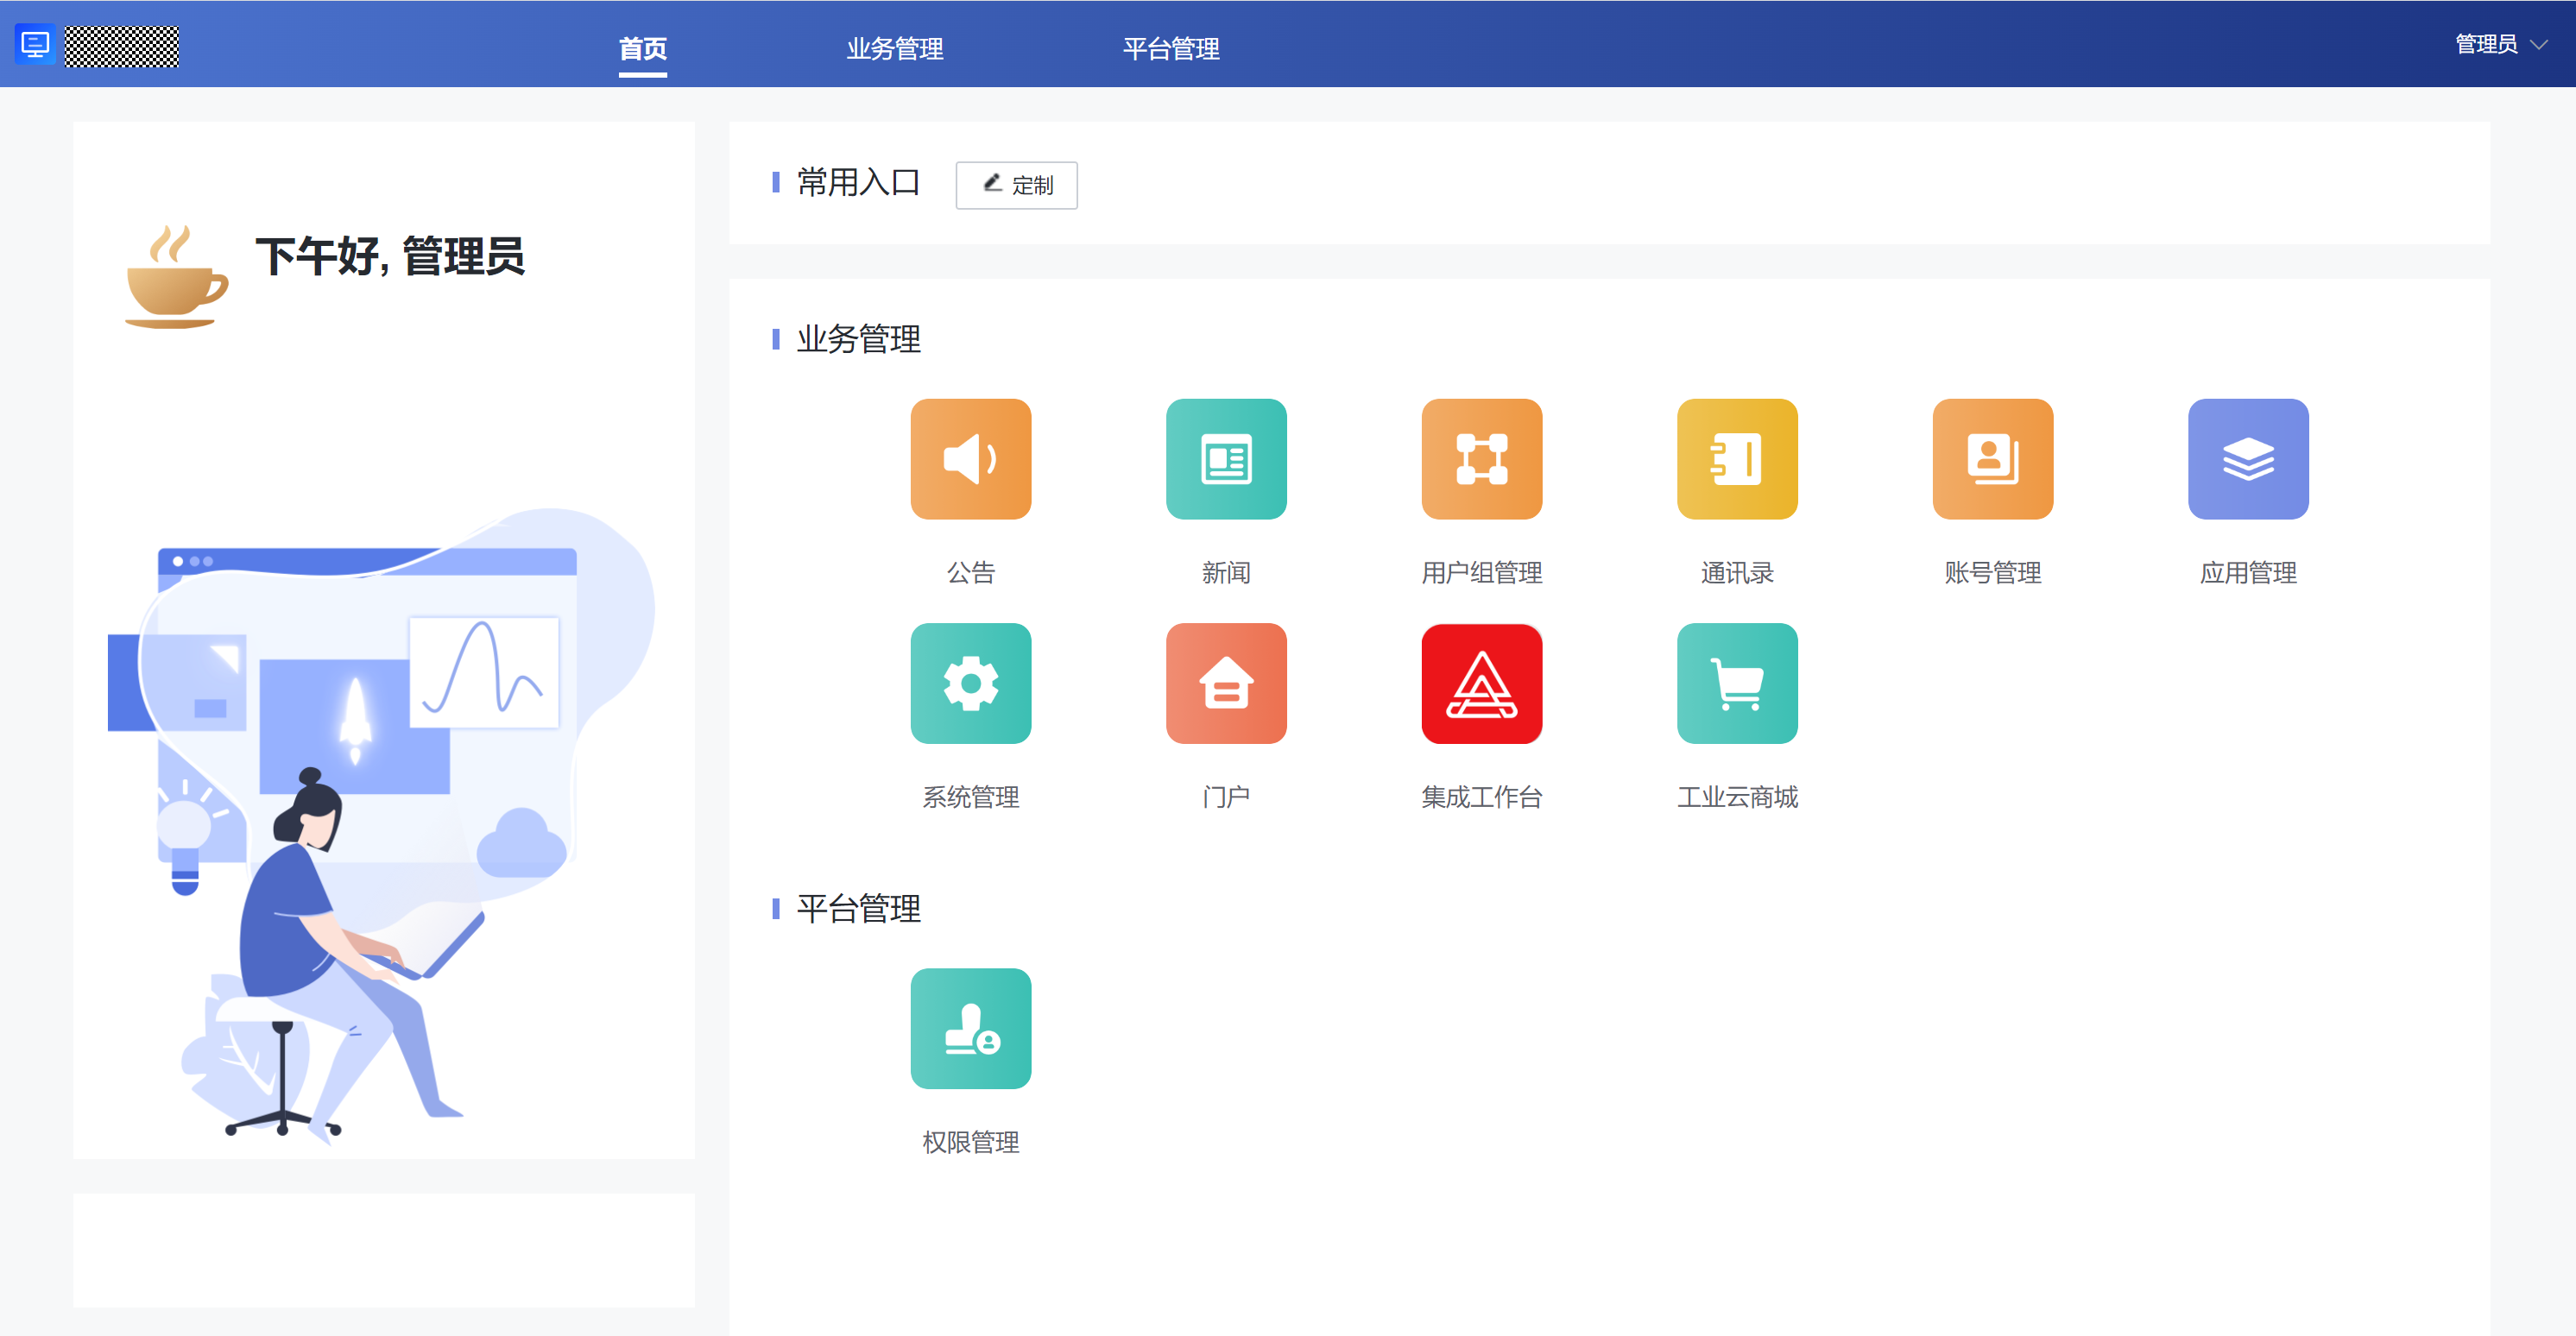
Task: Click the 新闻 text label
Action: pyautogui.click(x=1226, y=573)
